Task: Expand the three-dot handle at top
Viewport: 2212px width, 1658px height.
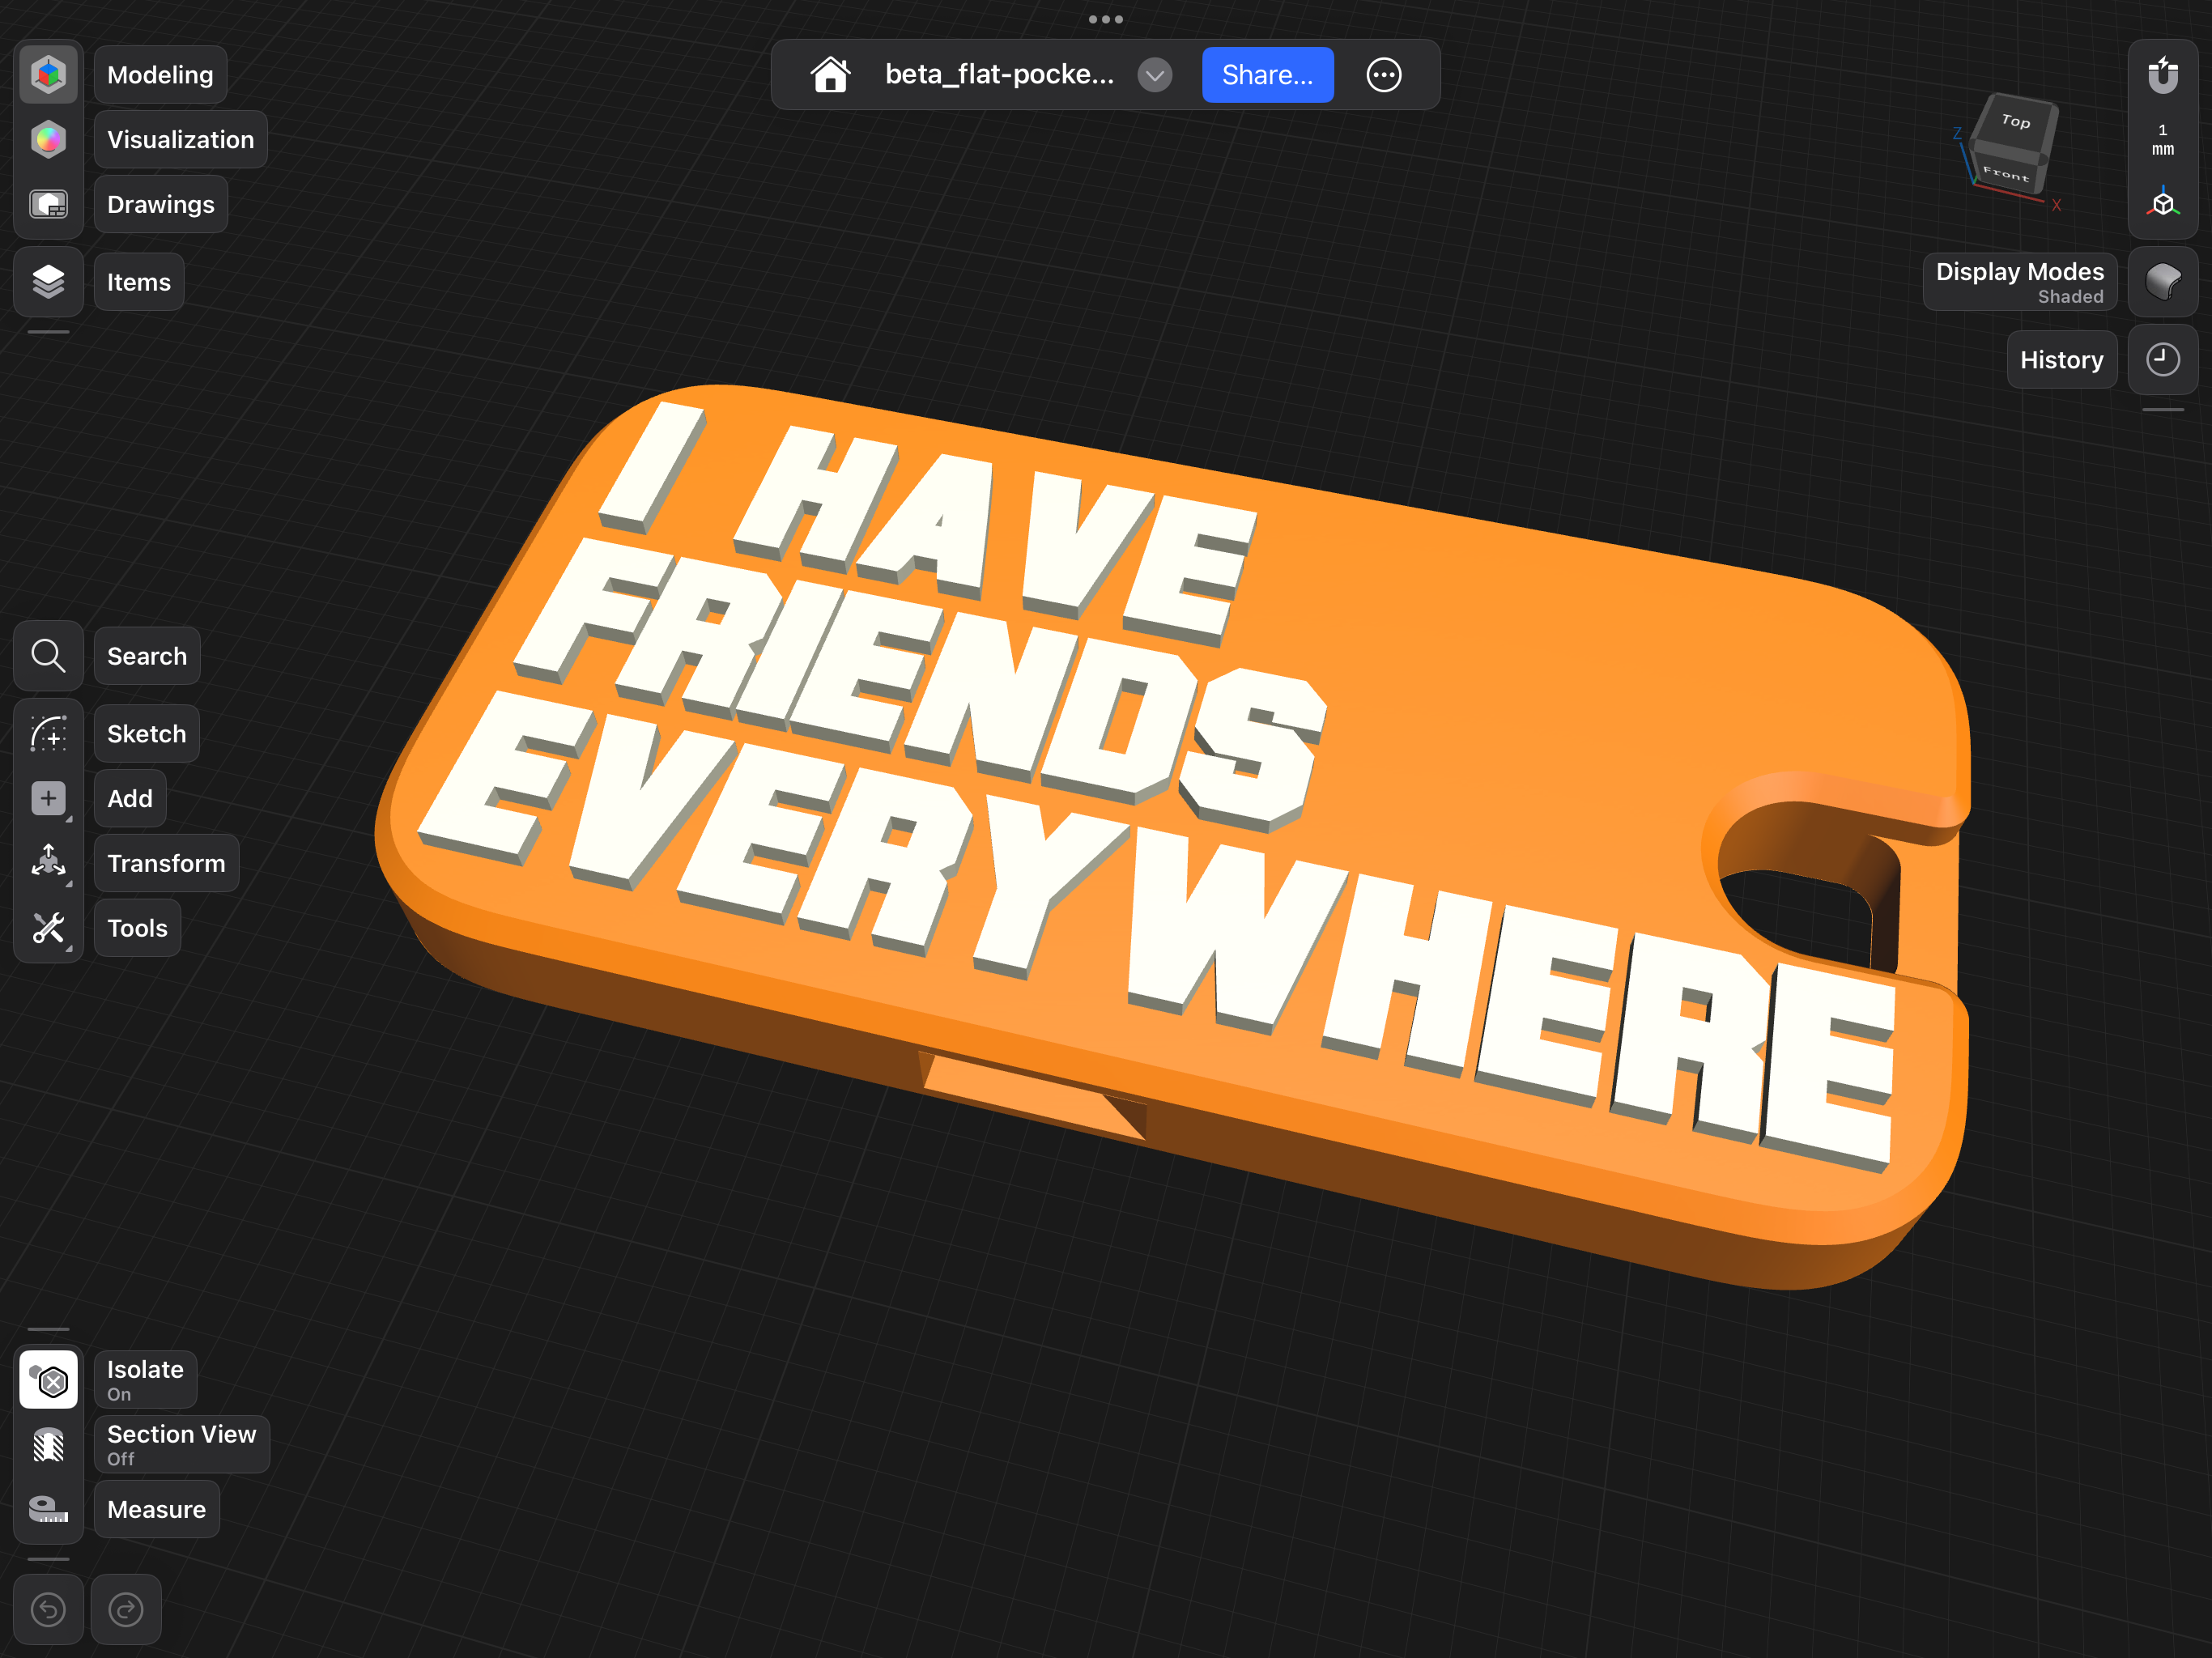Action: coord(1105,19)
